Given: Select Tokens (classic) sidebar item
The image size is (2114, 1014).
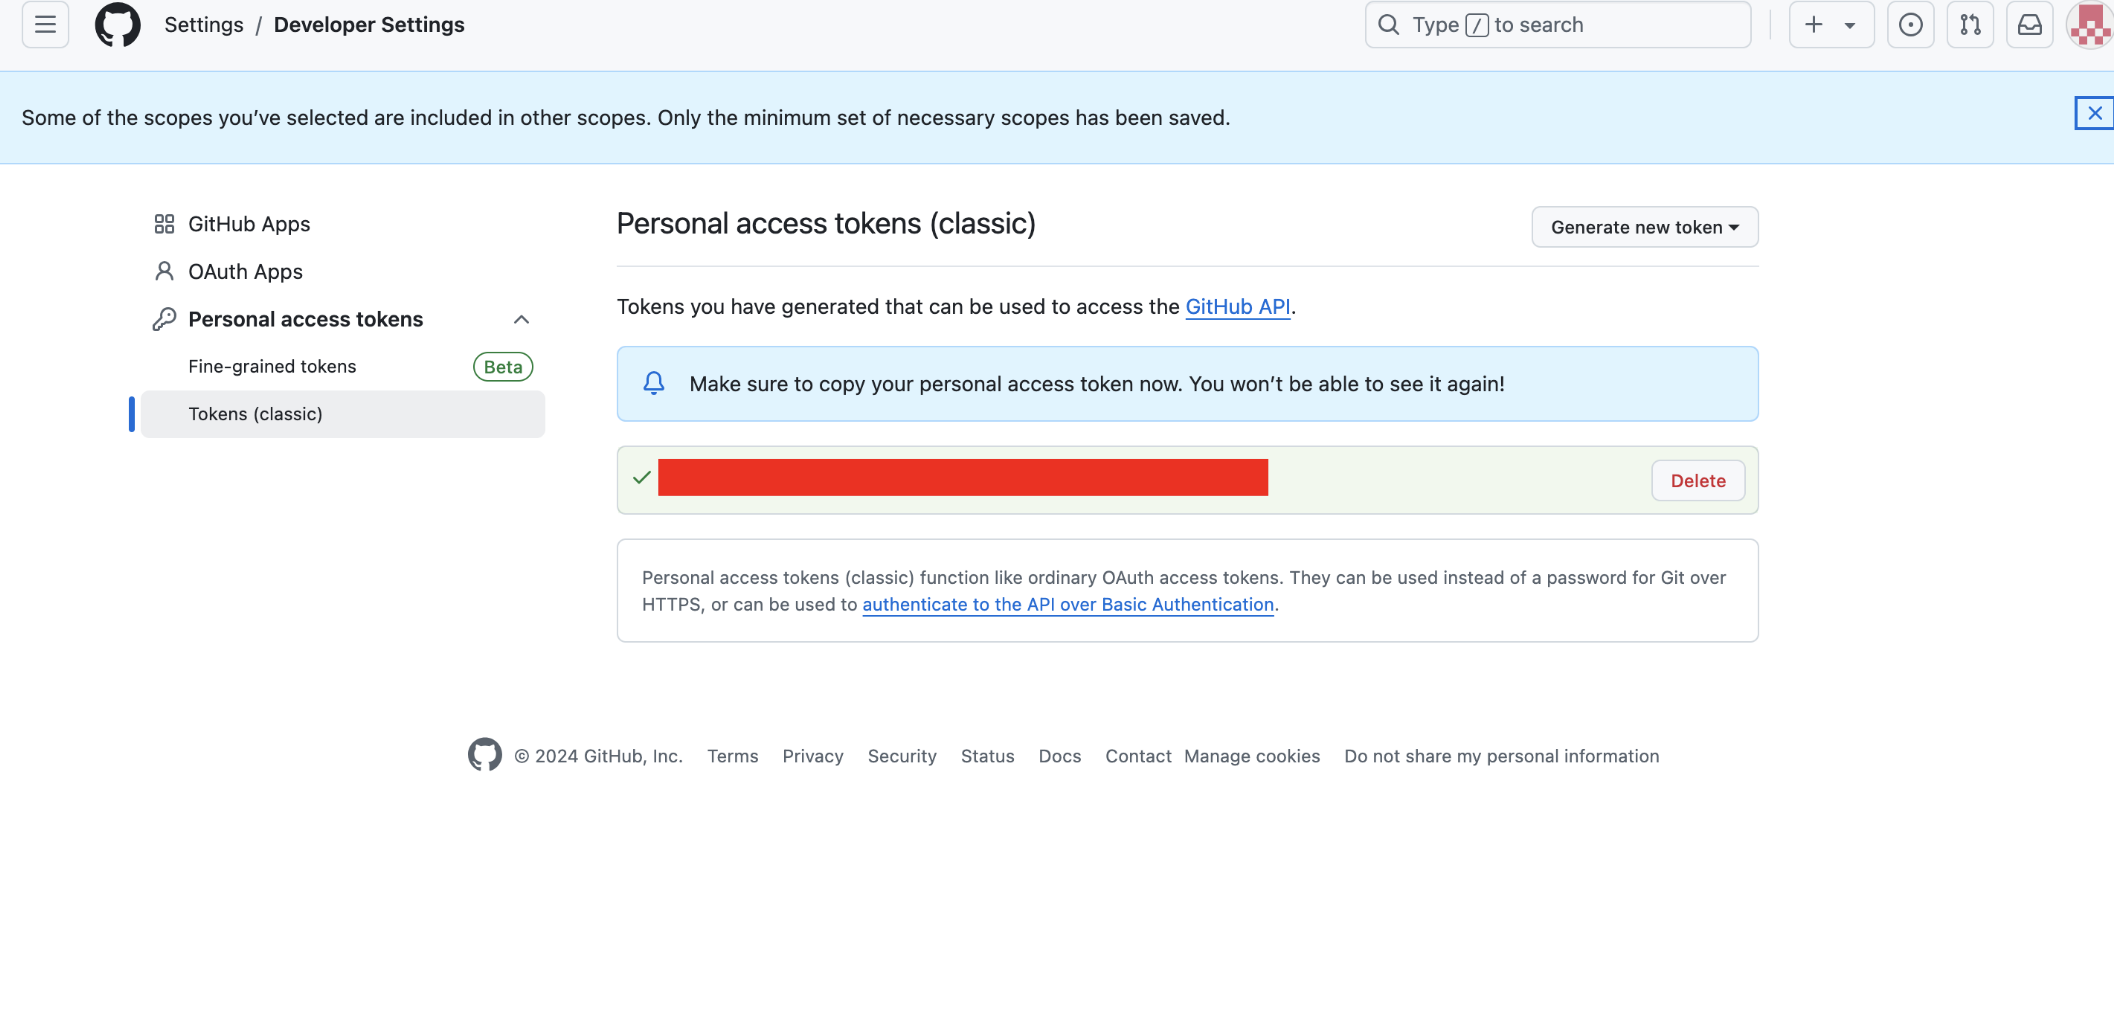Looking at the screenshot, I should tap(342, 414).
